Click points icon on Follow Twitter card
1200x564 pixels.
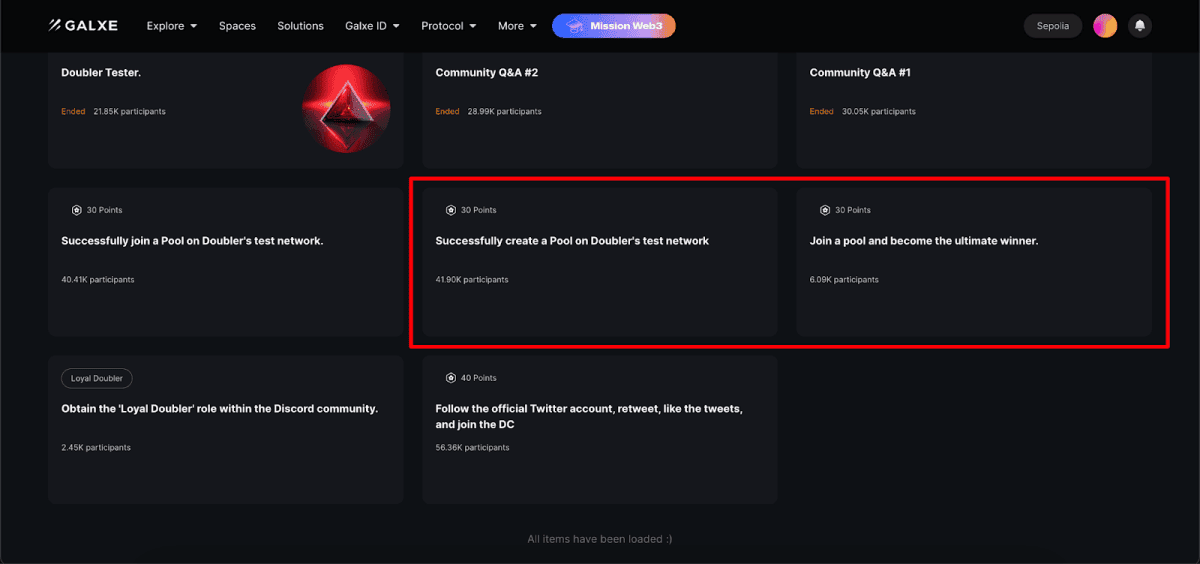coord(450,378)
